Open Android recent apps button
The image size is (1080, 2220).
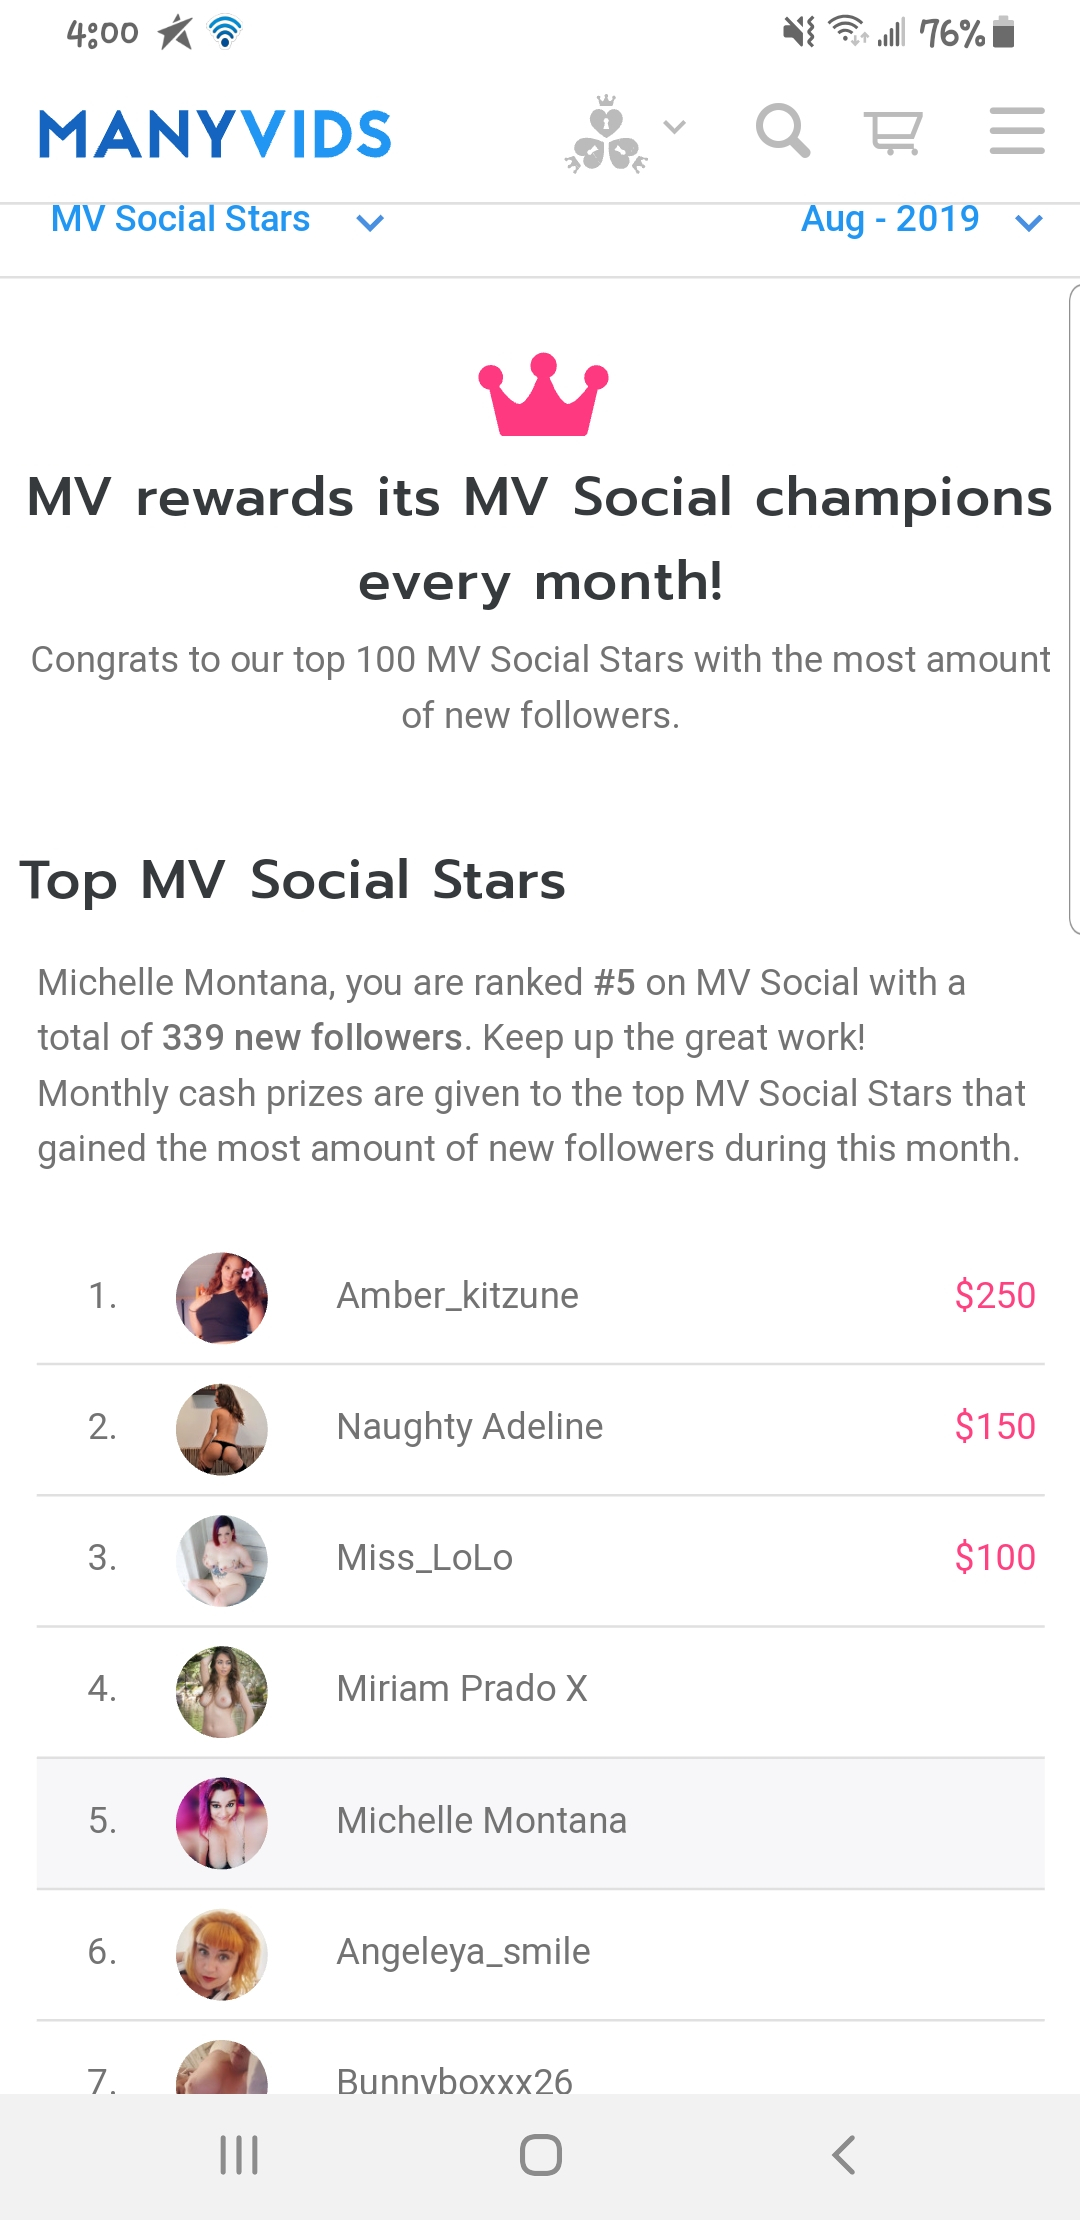(x=239, y=2154)
